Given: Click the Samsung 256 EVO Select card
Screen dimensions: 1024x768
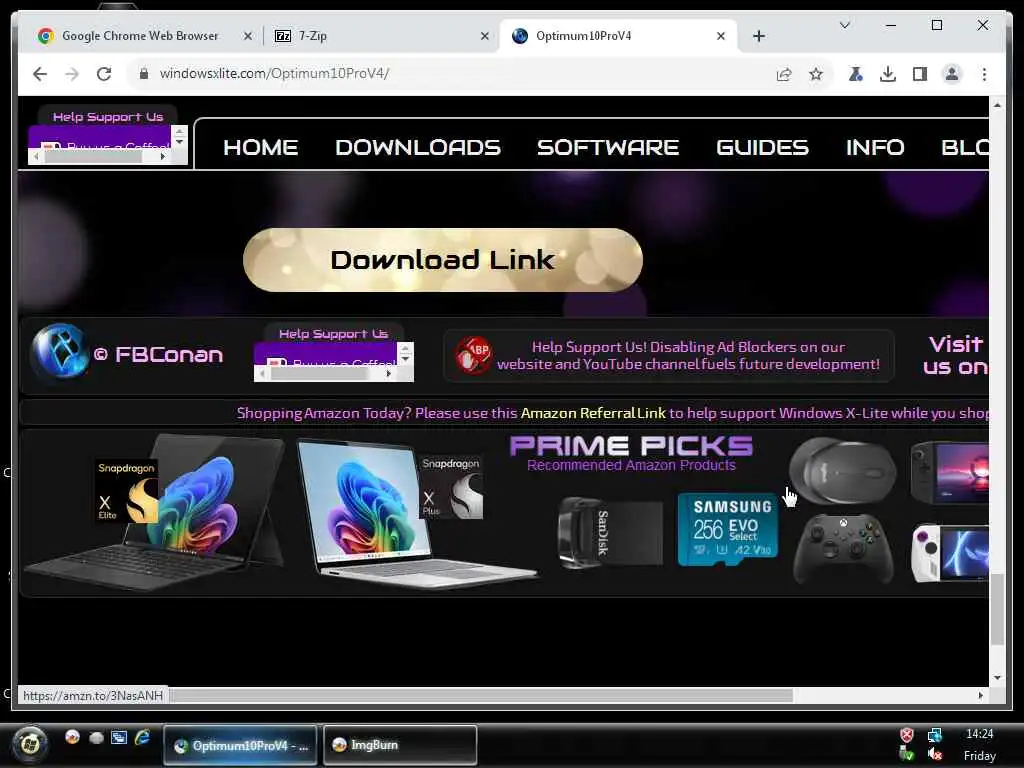Looking at the screenshot, I should [x=728, y=530].
